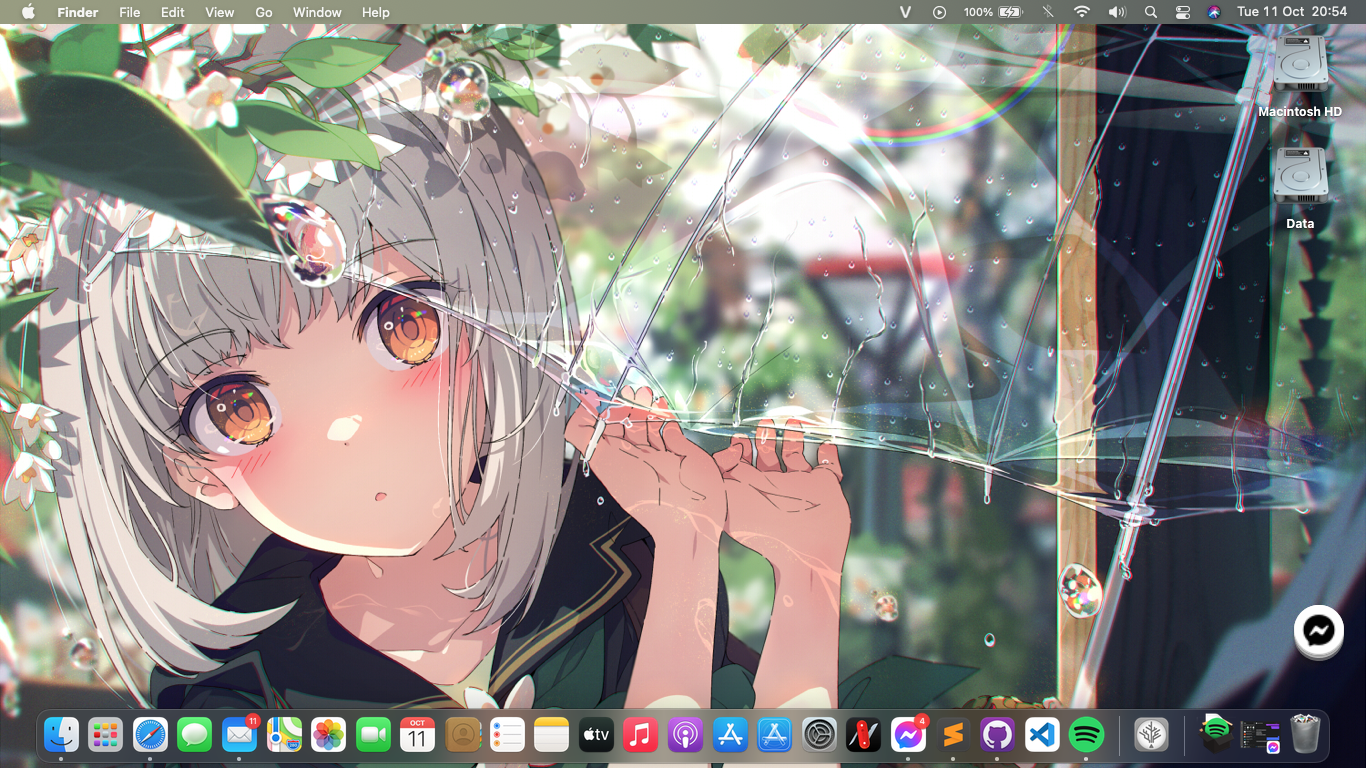Open blue developer app left of System Preferences
The width and height of the screenshot is (1366, 768).
775,736
